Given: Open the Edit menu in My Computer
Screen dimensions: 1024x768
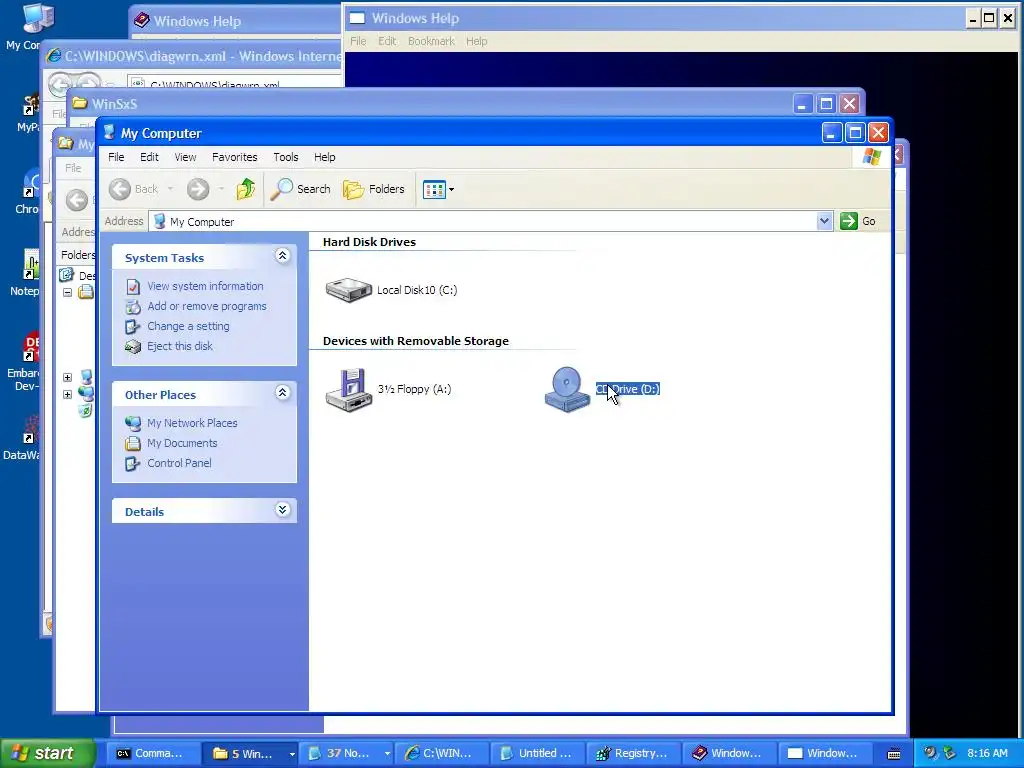Looking at the screenshot, I should point(149,157).
